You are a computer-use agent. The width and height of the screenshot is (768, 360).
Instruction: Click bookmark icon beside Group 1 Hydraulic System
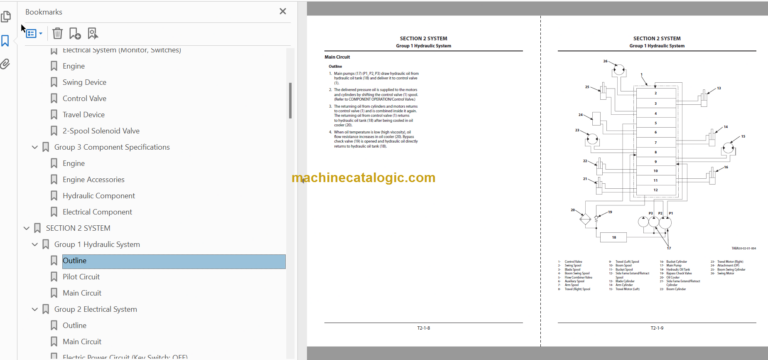(46, 244)
